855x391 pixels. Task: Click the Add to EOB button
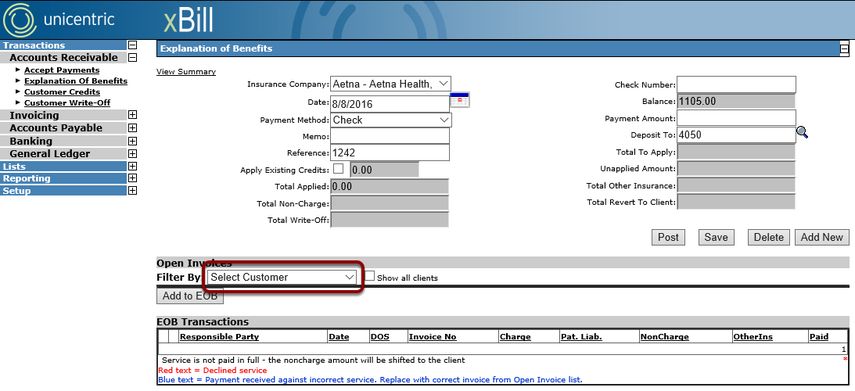[x=190, y=296]
